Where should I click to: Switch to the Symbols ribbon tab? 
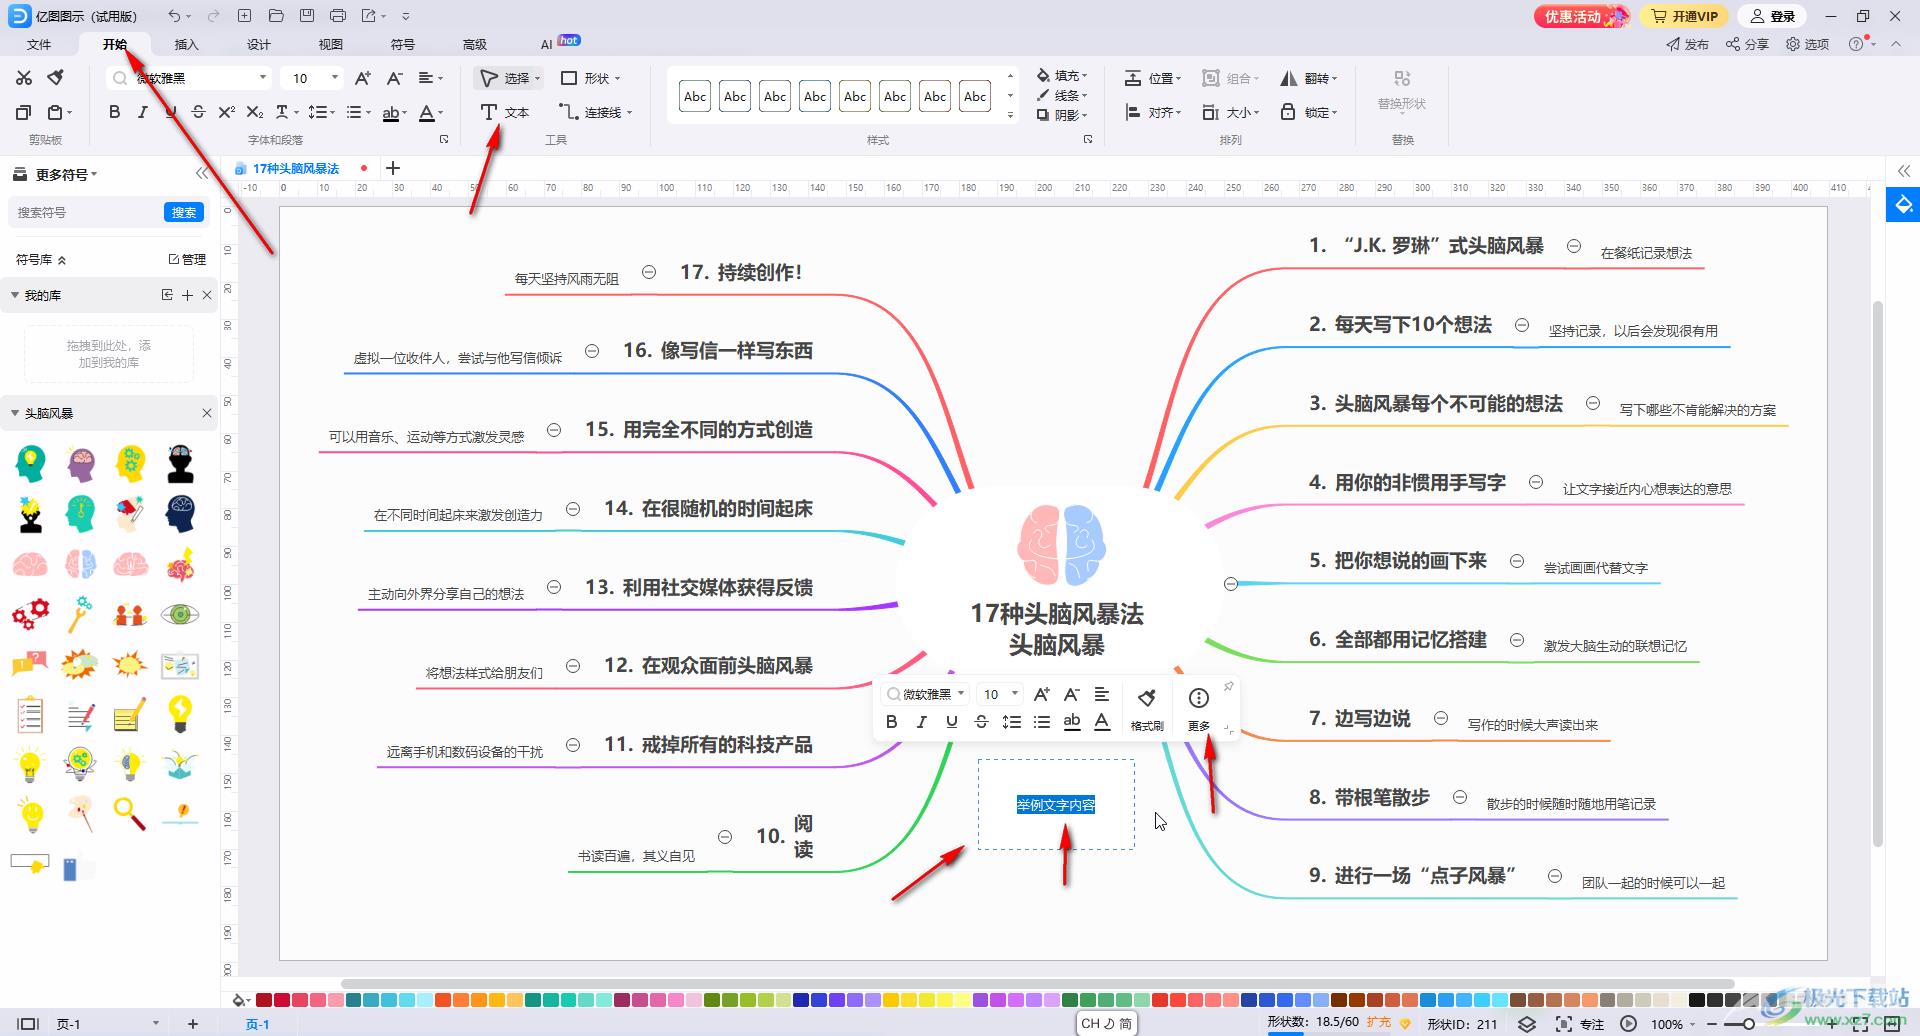(x=403, y=44)
